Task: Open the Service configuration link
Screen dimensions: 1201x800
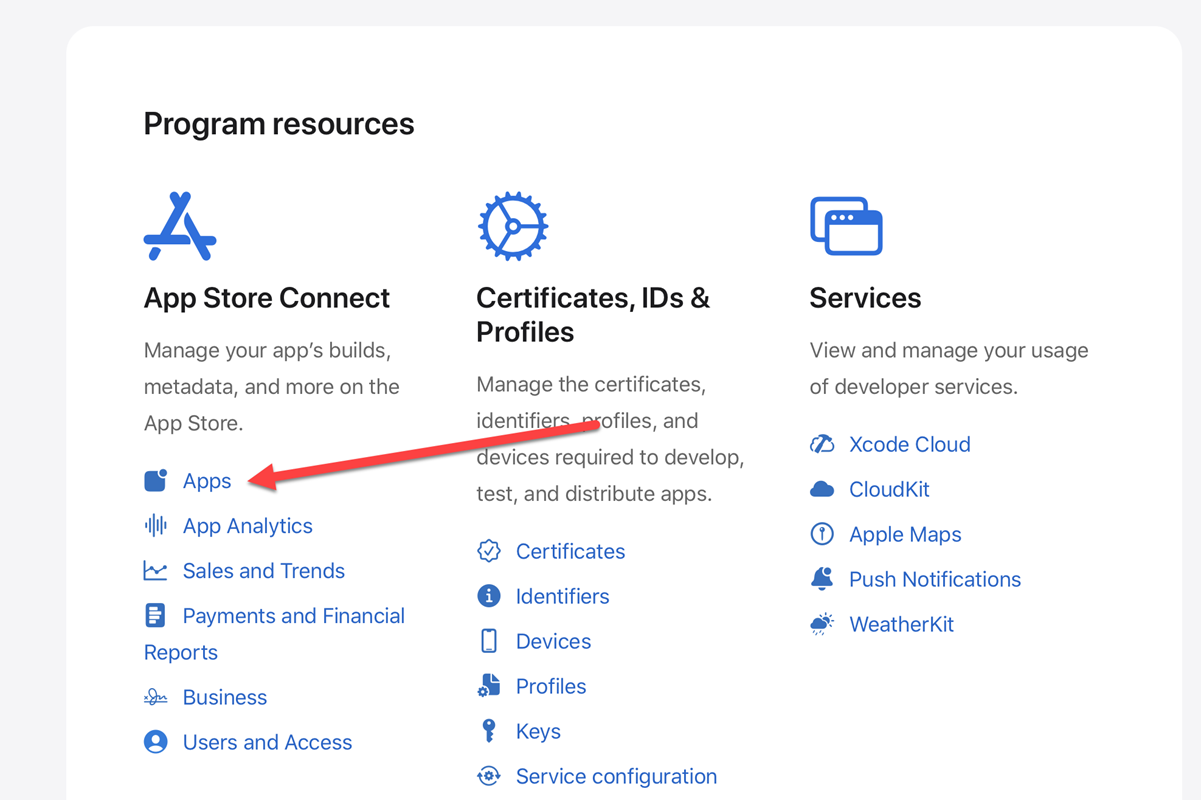Action: [x=617, y=776]
